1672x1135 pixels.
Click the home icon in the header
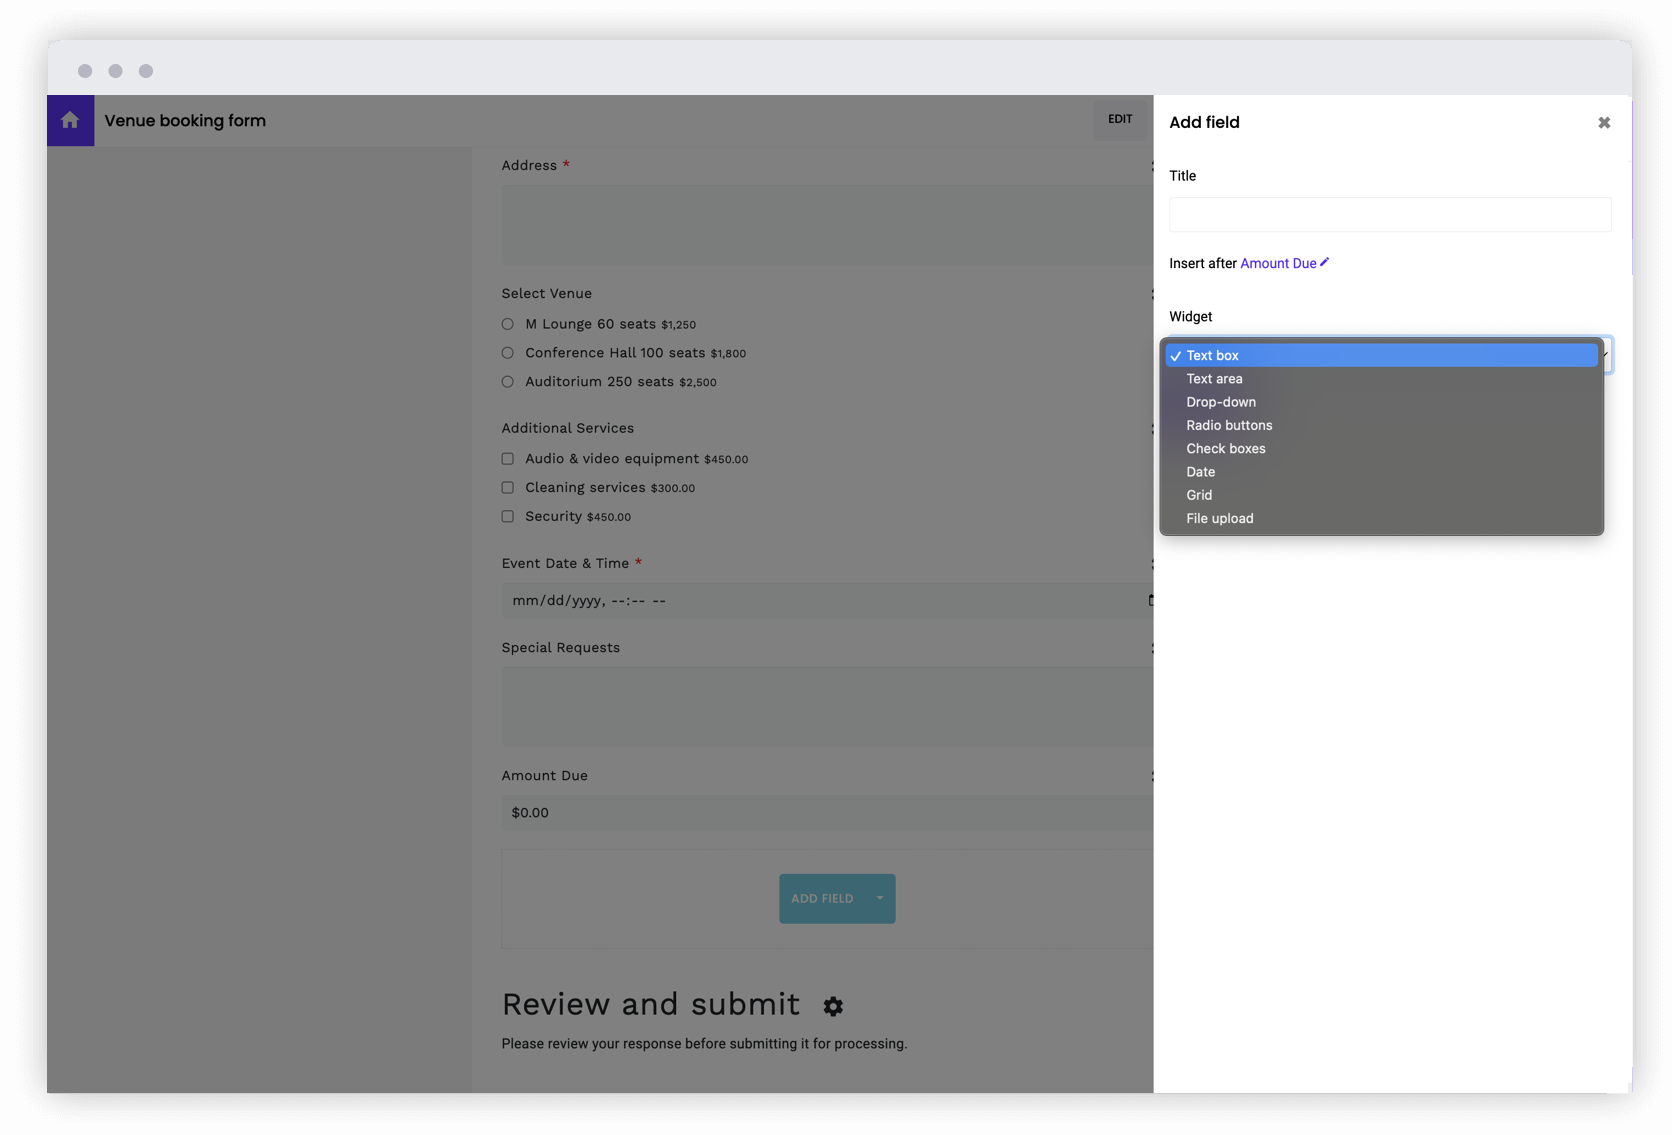70,120
